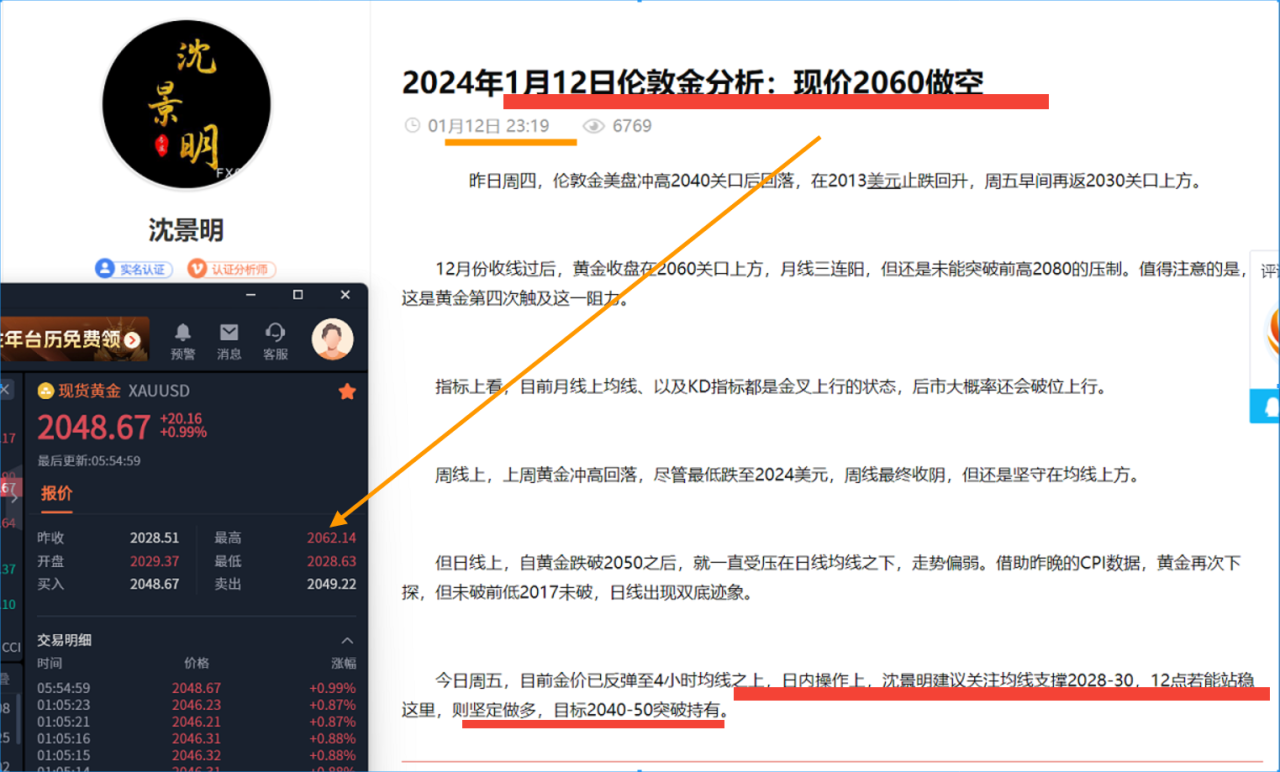Collapse the 交易明细 section chevron

point(347,640)
